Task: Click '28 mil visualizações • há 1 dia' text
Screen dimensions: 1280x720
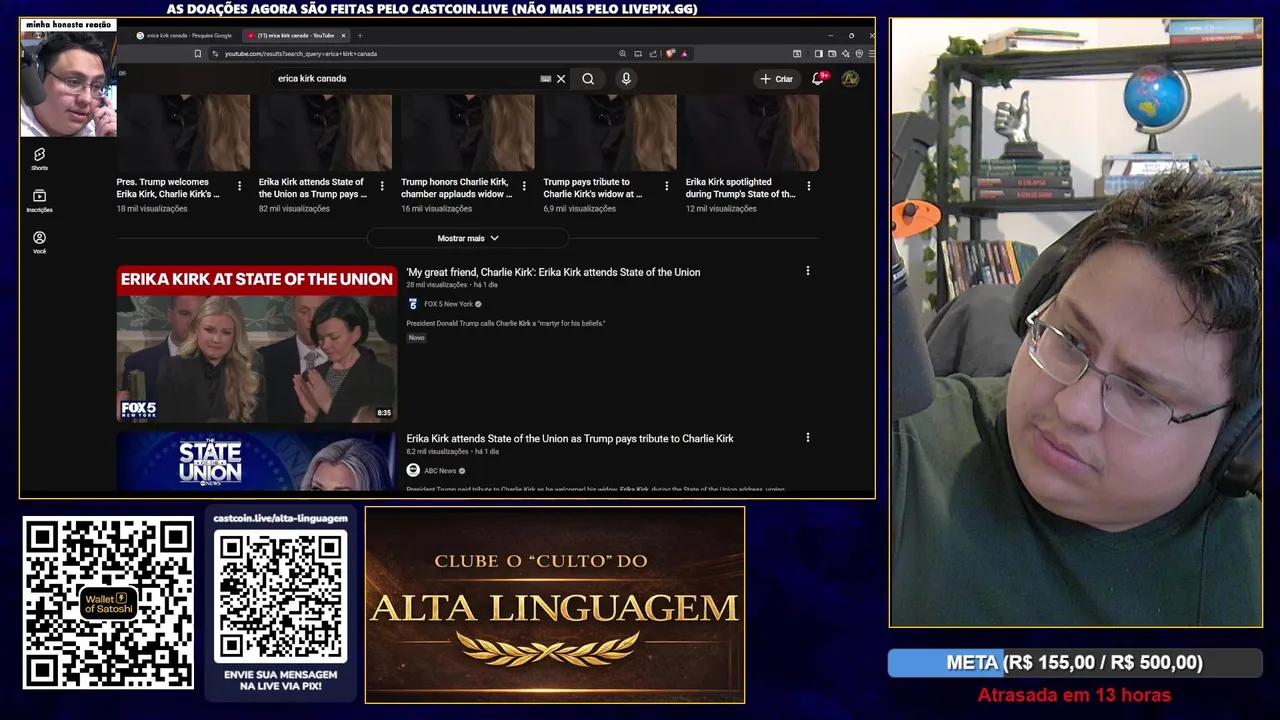Action: pos(452,285)
